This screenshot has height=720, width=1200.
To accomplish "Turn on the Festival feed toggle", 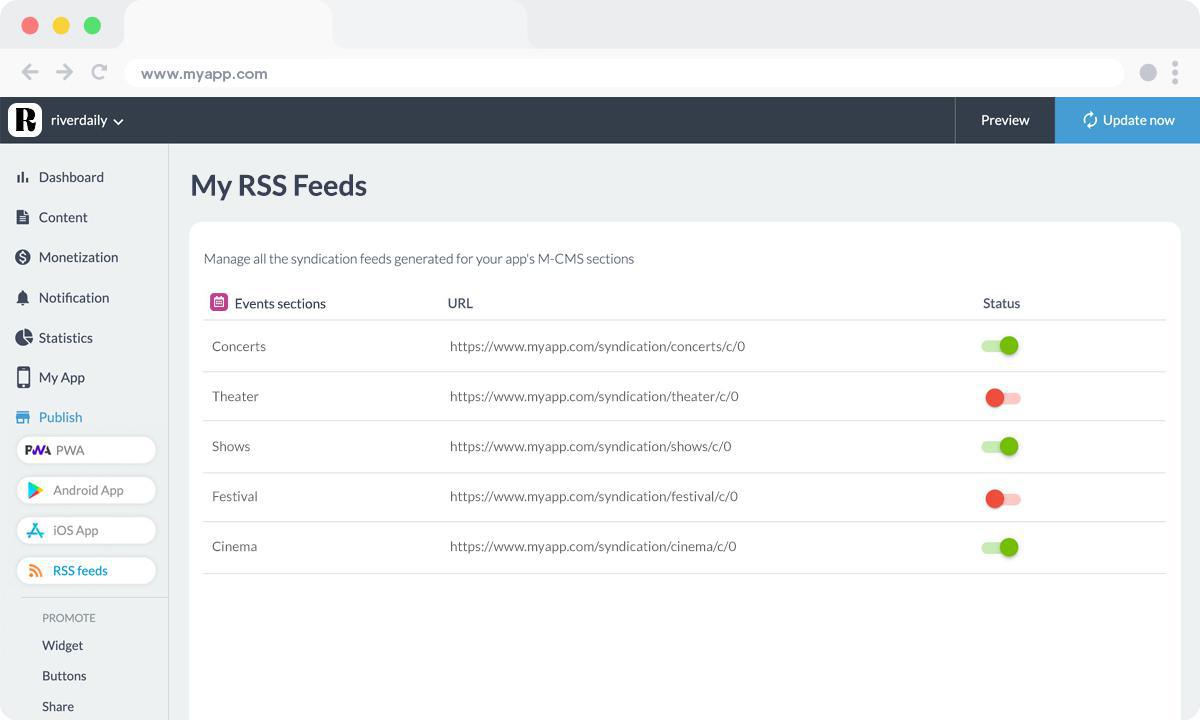I will click(x=1002, y=498).
